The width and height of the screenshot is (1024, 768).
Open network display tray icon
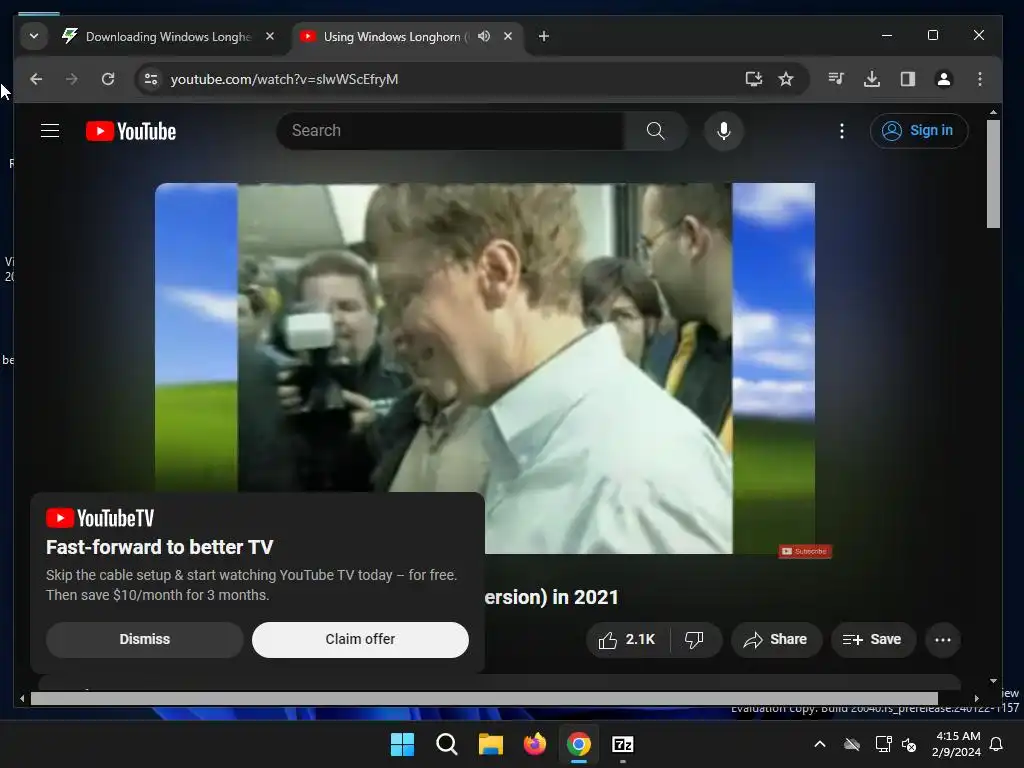pos(883,744)
